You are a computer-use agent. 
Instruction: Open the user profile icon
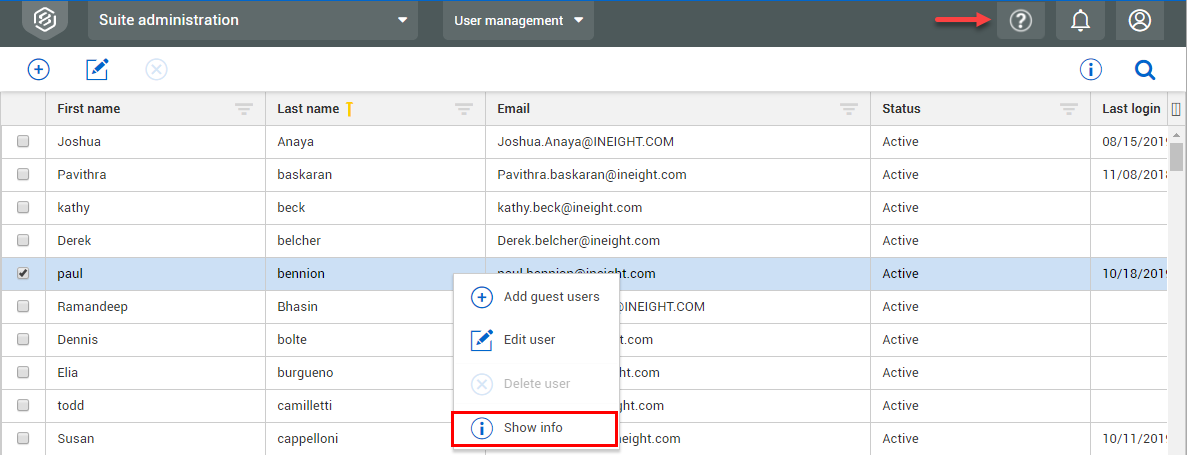1139,21
